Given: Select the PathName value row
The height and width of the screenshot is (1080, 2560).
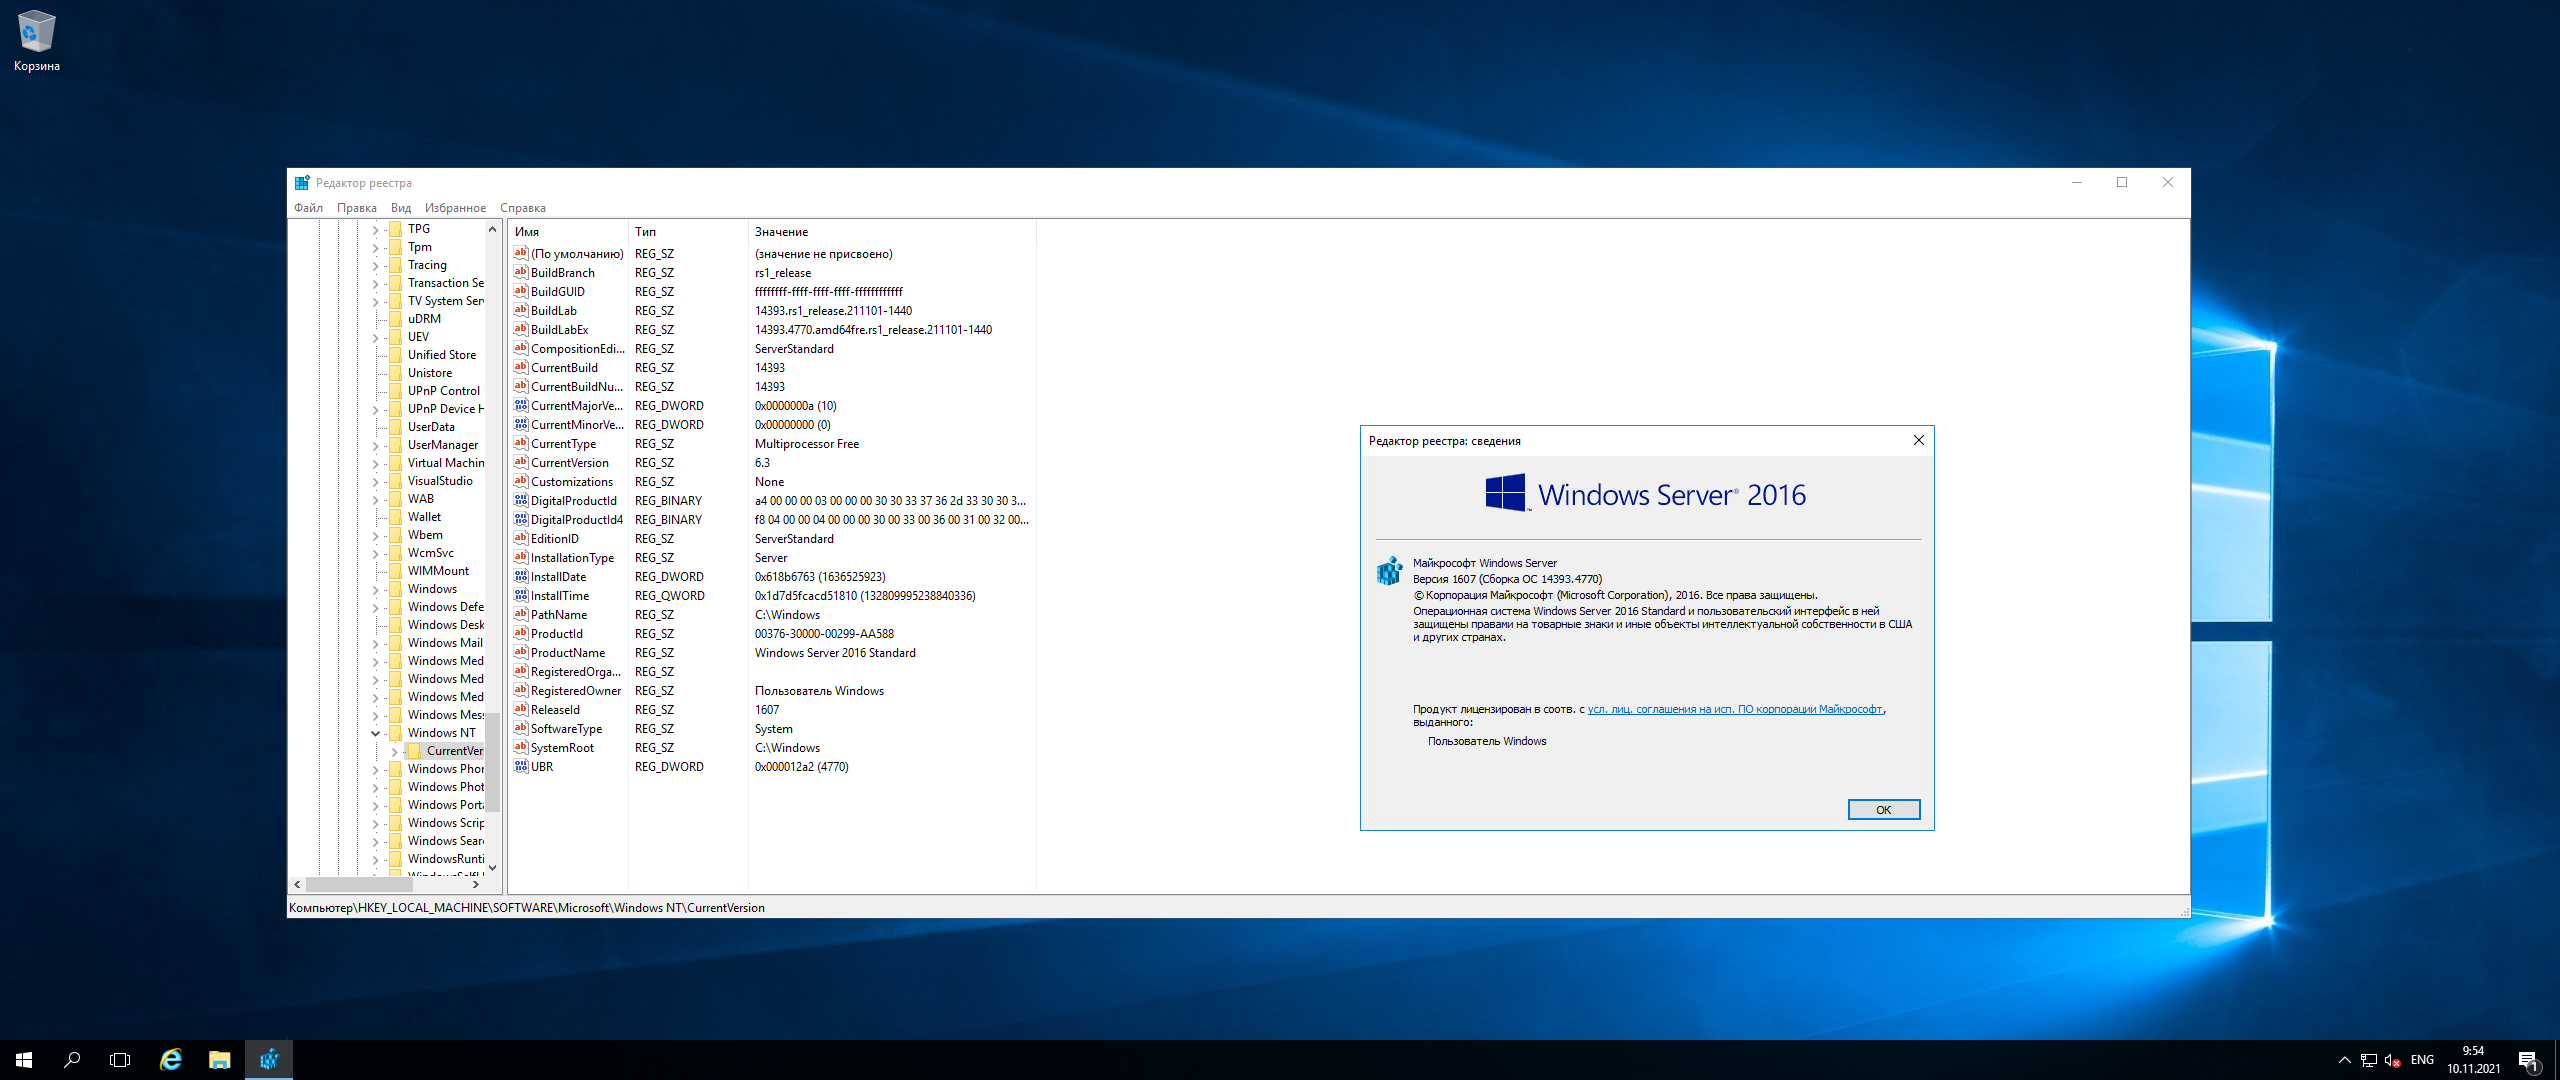Looking at the screenshot, I should 772,614.
